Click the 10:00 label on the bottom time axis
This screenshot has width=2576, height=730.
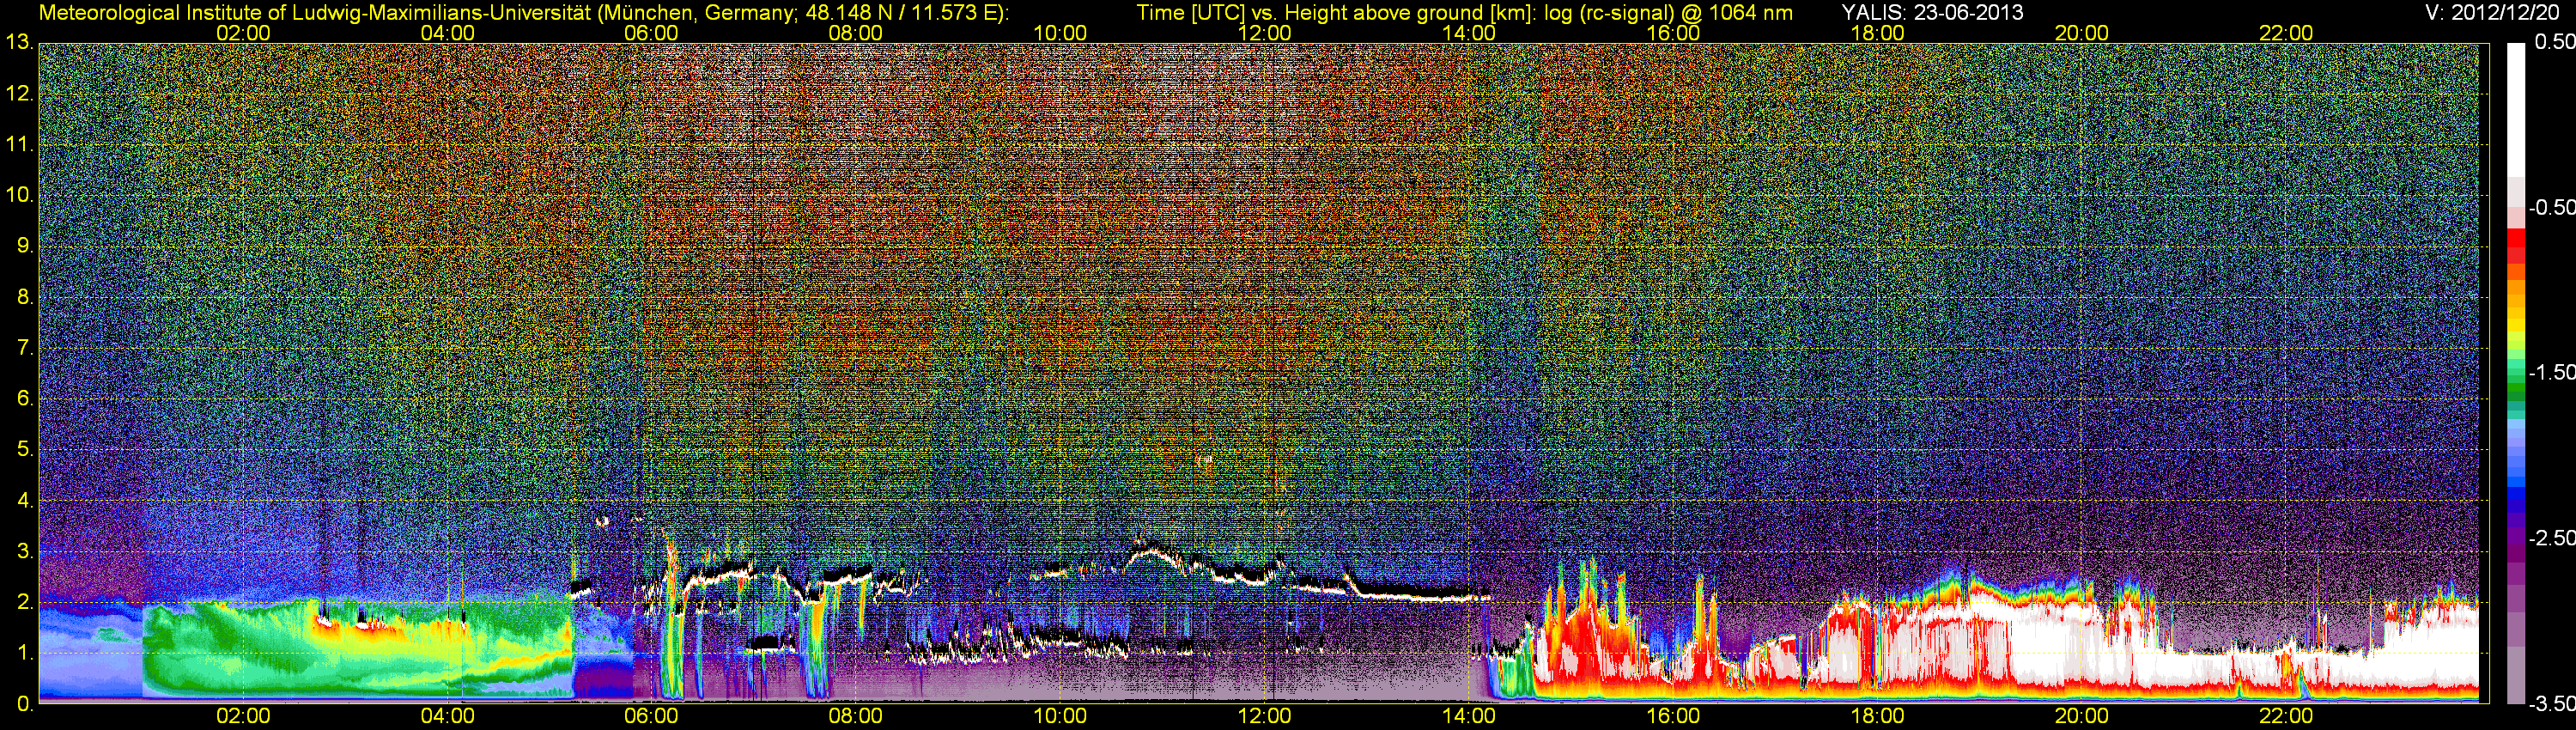click(x=1060, y=717)
